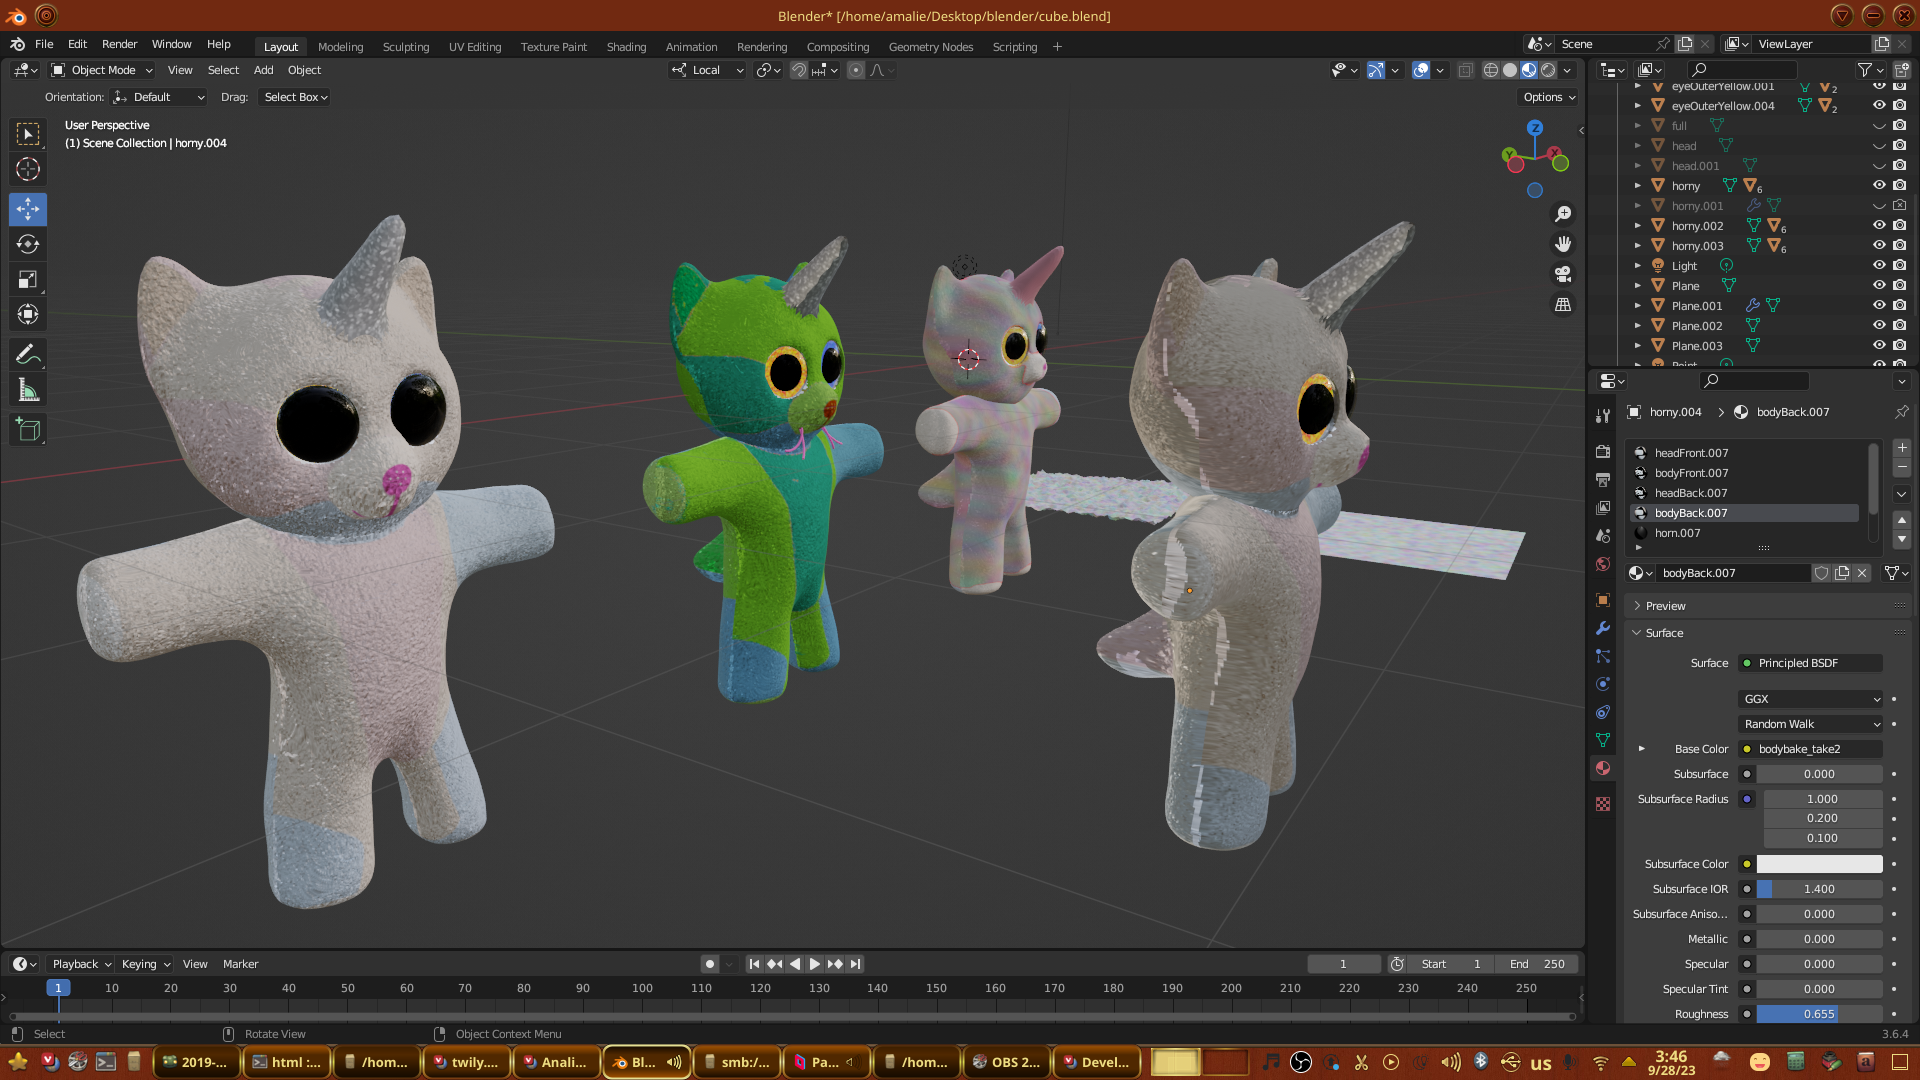Activate the Annotate pencil tool

28,354
